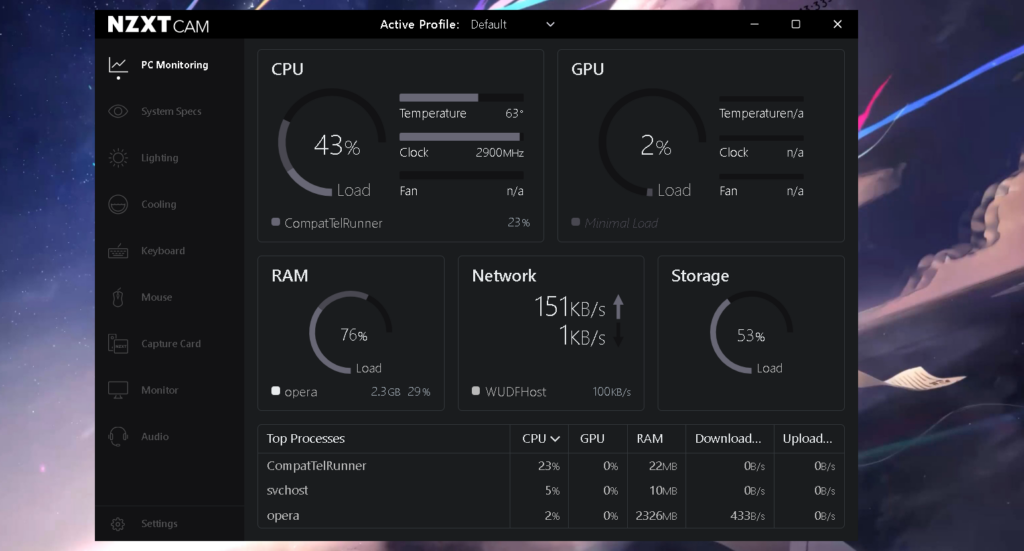The height and width of the screenshot is (551, 1024).
Task: Toggle the opera indicator in RAM panel
Action: [275, 391]
